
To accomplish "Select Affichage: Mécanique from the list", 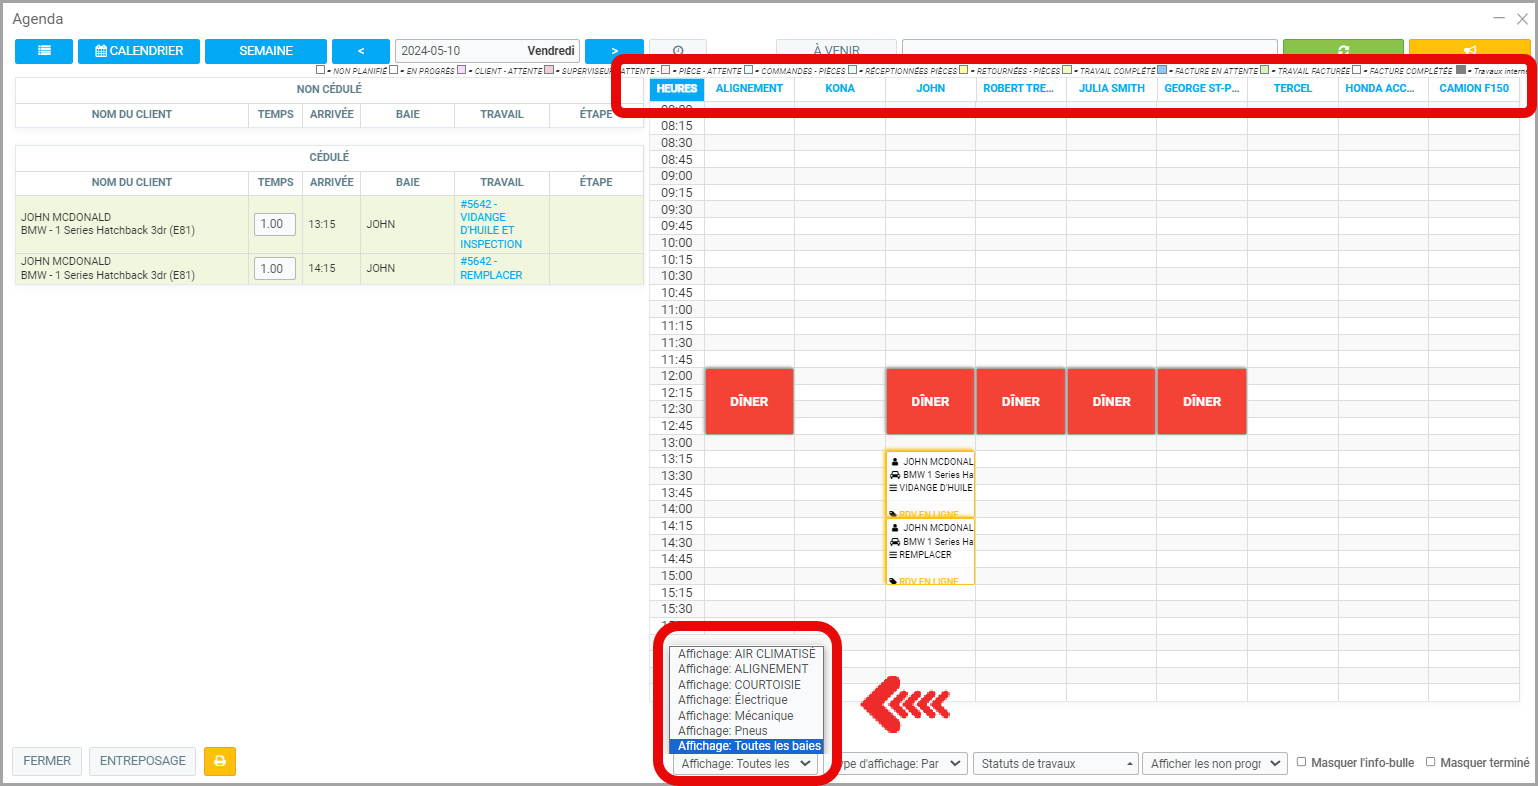I will (736, 716).
